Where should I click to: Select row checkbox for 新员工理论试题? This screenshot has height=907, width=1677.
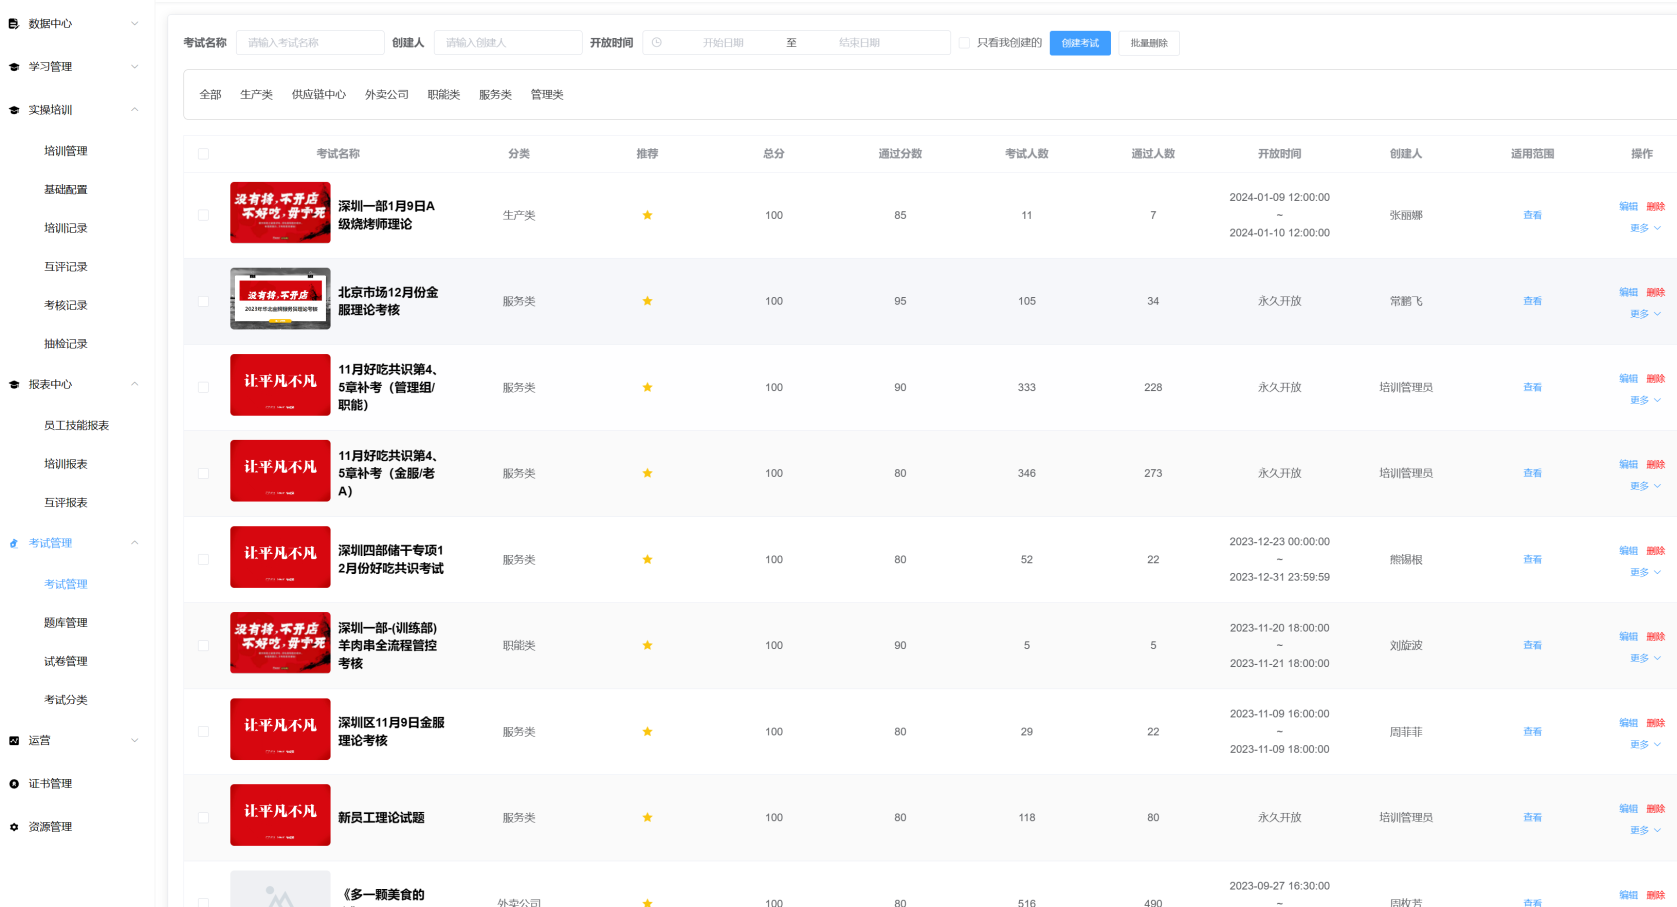pos(204,818)
